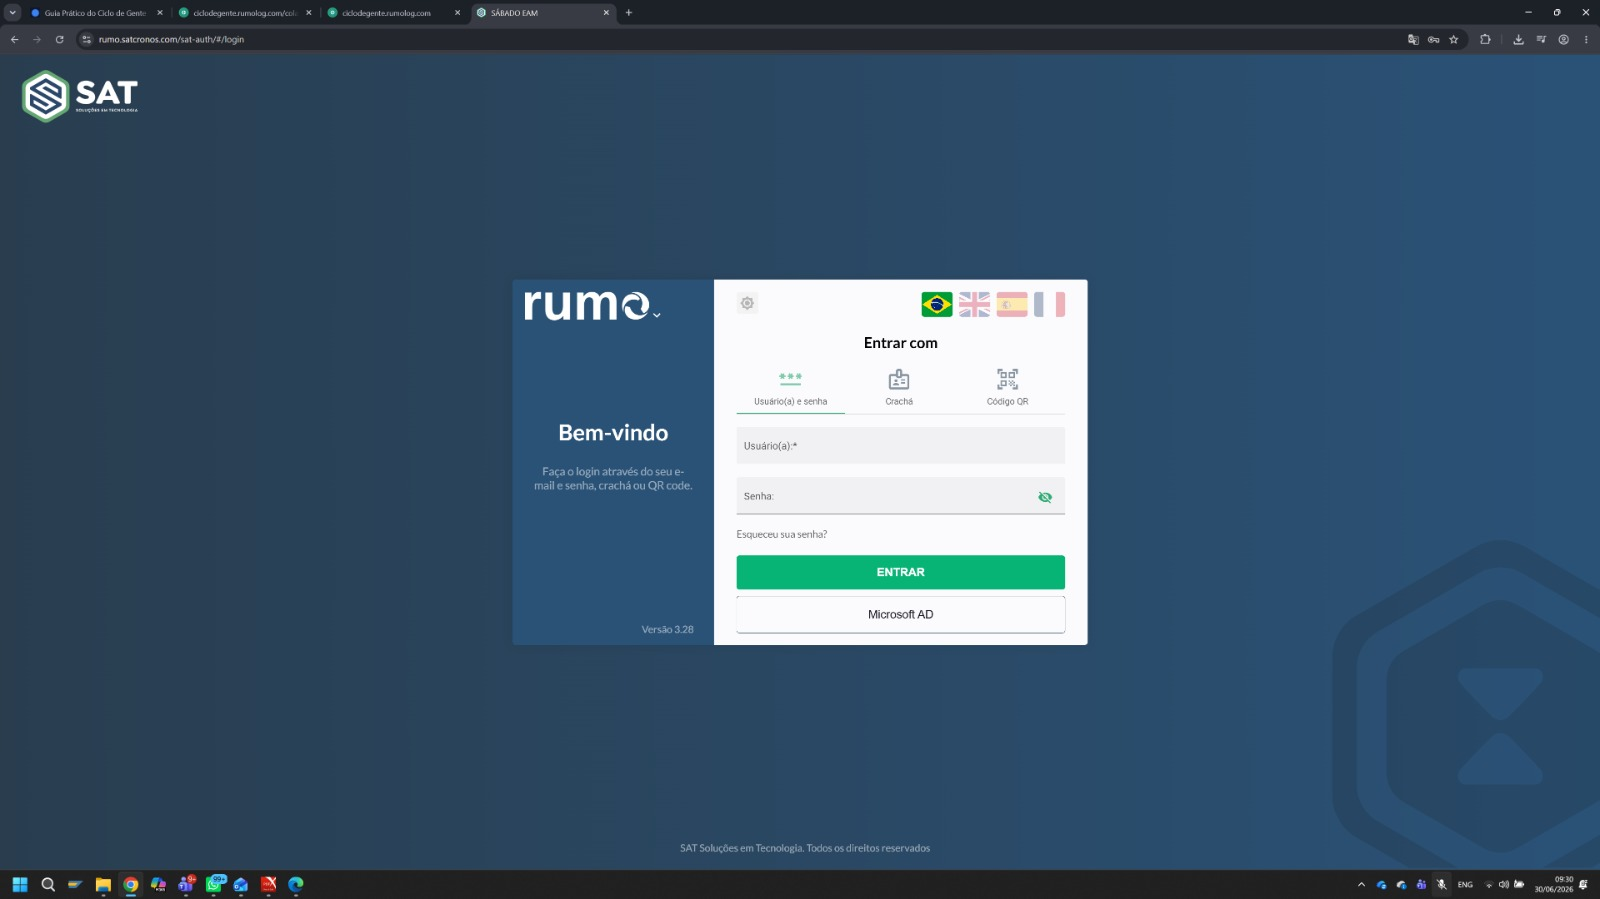Expand the small chevron beside rumo logo
The image size is (1600, 899).
(656, 315)
